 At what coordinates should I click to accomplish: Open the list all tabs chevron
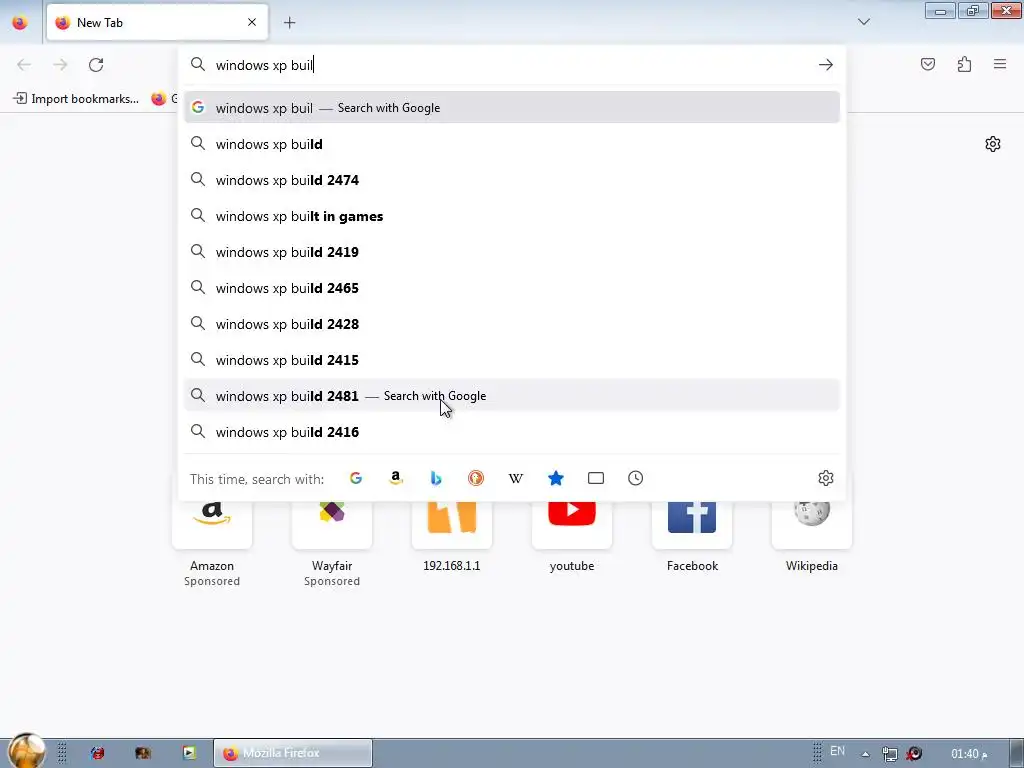click(863, 22)
